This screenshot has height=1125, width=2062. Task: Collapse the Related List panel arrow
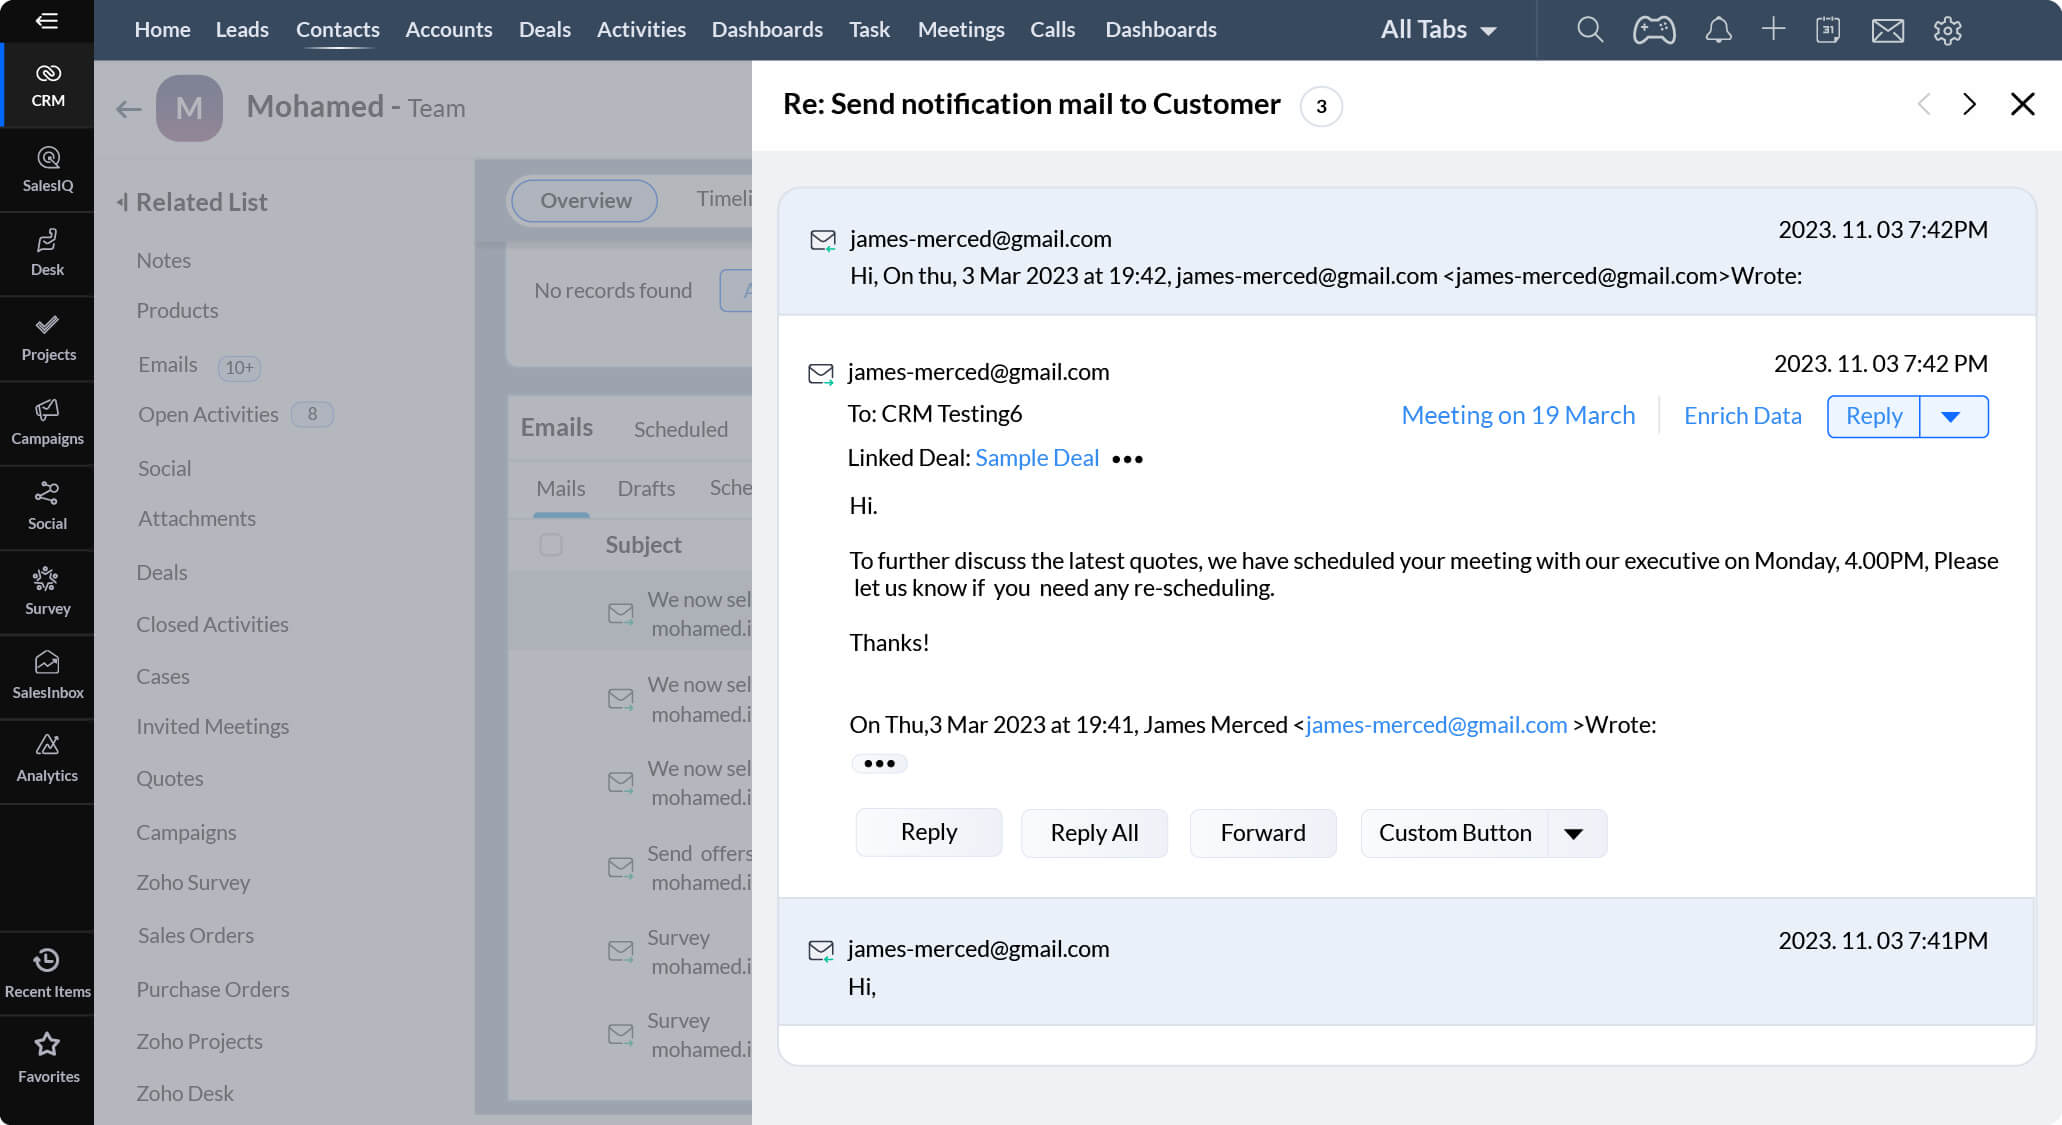[122, 202]
